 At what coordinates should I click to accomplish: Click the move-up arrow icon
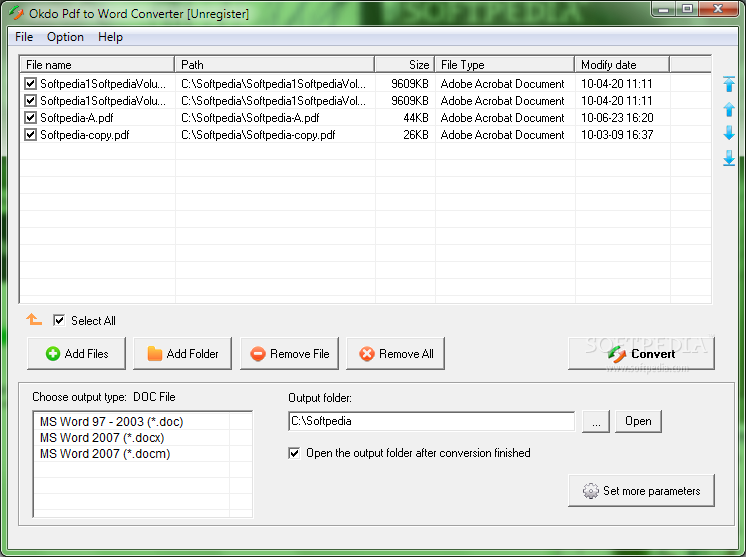(x=728, y=109)
